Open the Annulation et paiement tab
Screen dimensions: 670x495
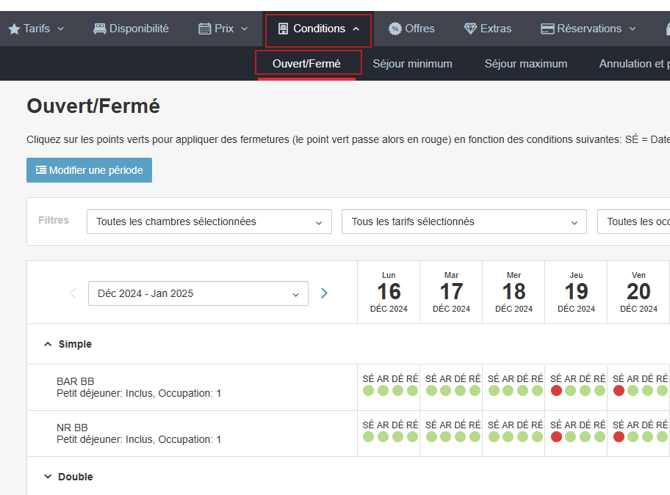[634, 64]
